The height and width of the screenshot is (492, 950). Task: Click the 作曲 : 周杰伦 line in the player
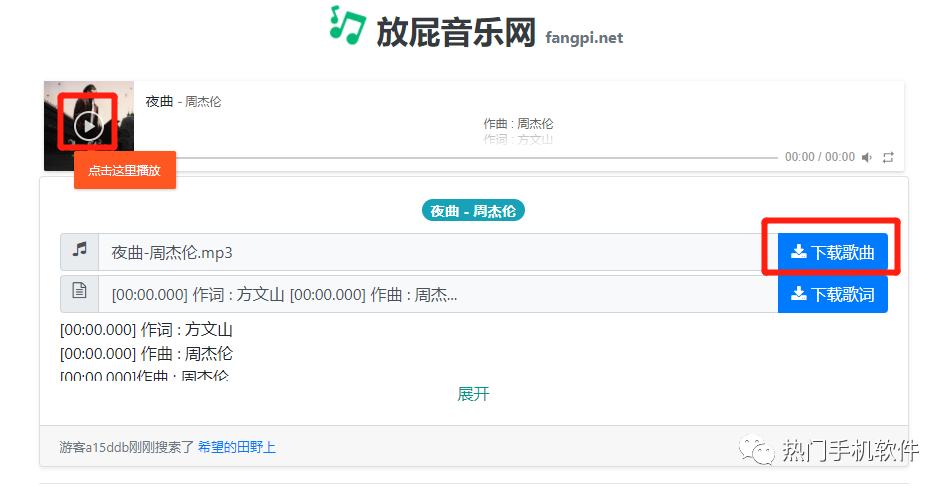click(518, 124)
